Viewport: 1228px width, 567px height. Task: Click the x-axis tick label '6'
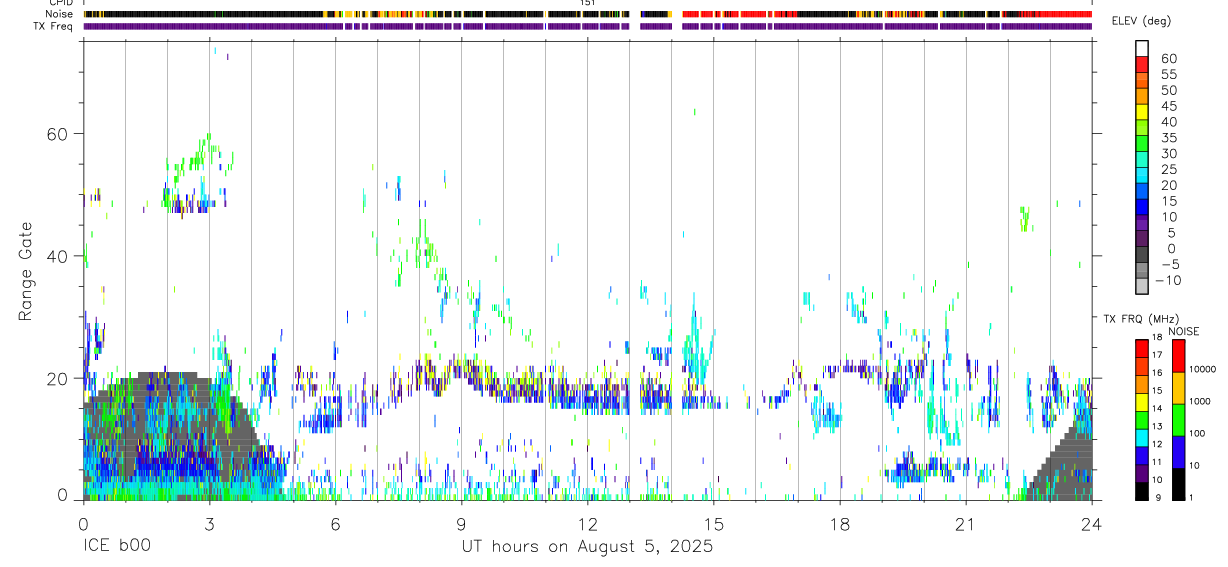click(x=335, y=523)
